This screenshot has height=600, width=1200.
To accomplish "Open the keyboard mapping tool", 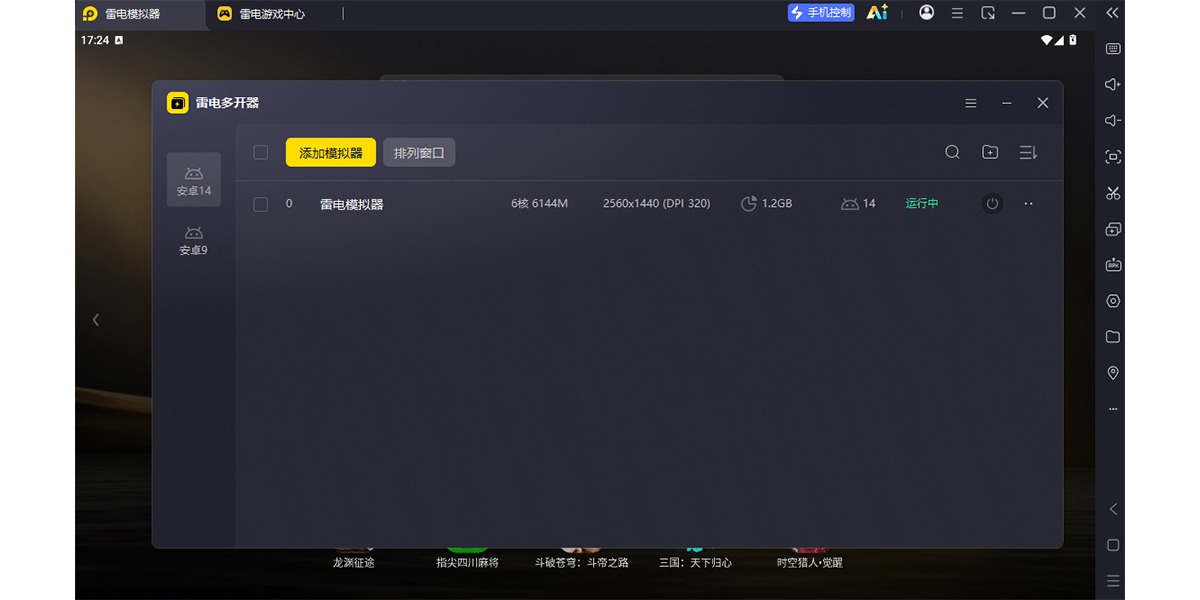I will pyautogui.click(x=1113, y=49).
